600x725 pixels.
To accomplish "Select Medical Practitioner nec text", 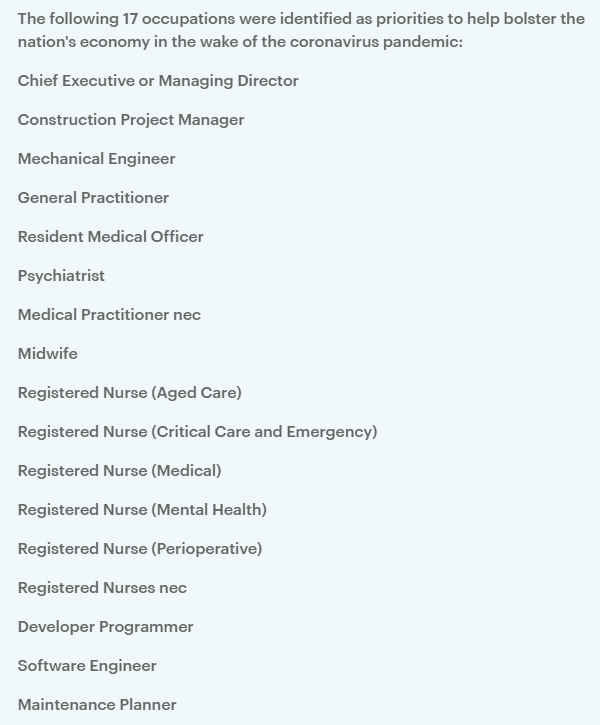I will tap(109, 315).
